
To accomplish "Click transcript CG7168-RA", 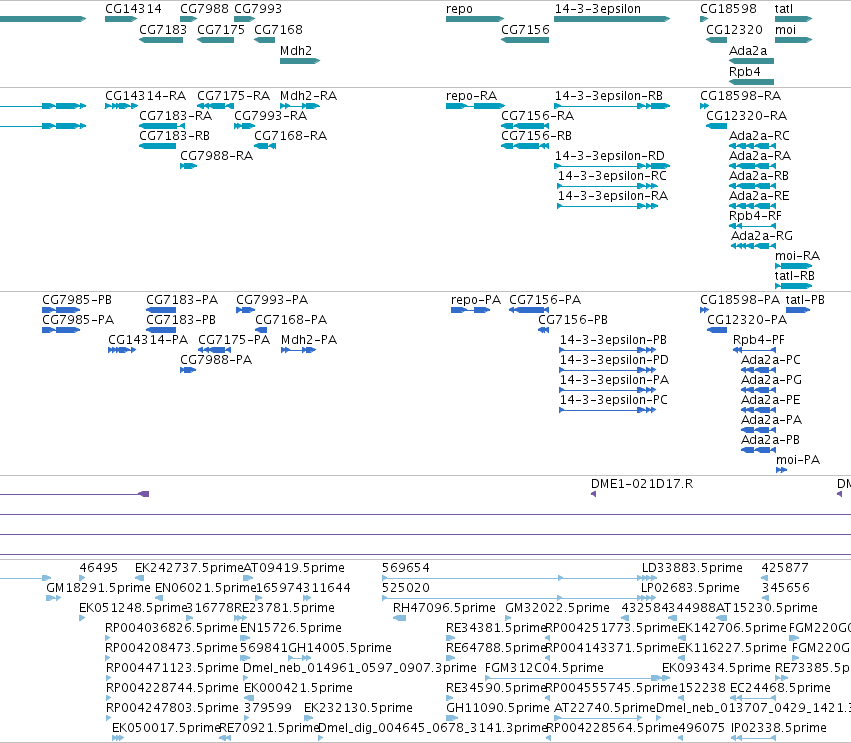I will (290, 136).
